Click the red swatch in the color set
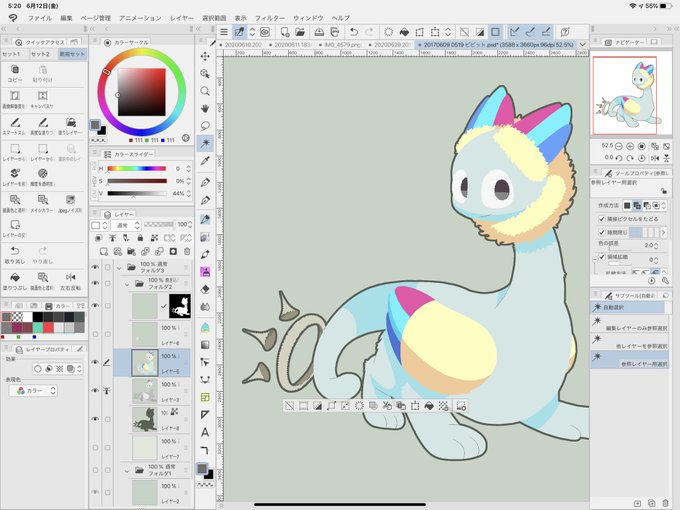This screenshot has height=510, width=680. coord(48,327)
